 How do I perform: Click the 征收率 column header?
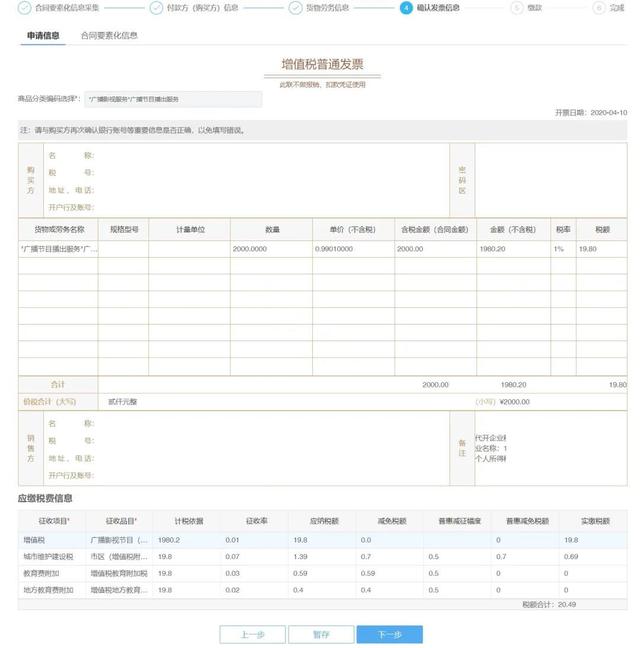[x=257, y=521]
